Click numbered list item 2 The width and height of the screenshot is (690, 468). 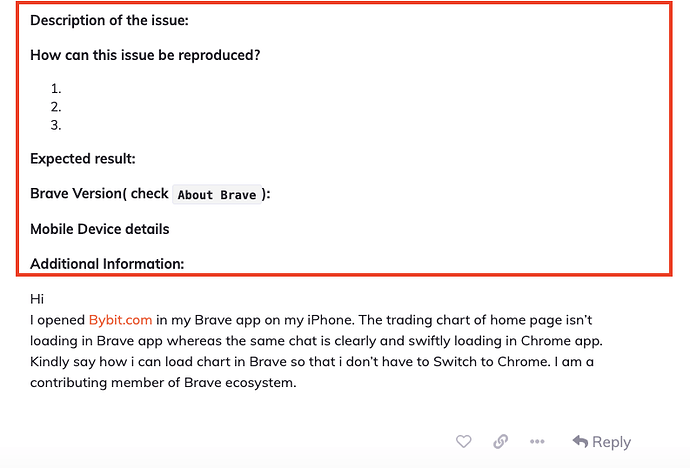pos(56,107)
